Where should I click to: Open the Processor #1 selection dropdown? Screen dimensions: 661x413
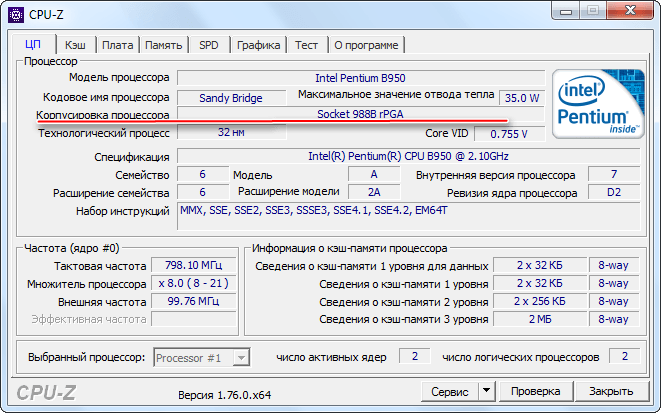[x=200, y=357]
